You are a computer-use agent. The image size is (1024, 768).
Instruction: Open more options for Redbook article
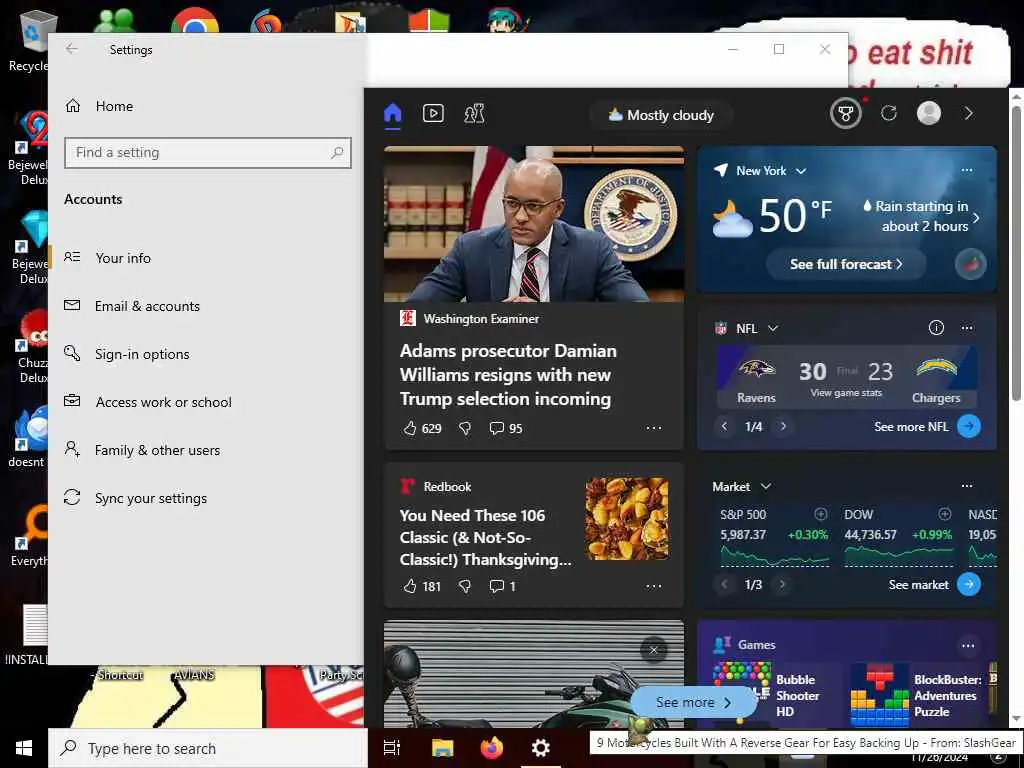pyautogui.click(x=654, y=586)
